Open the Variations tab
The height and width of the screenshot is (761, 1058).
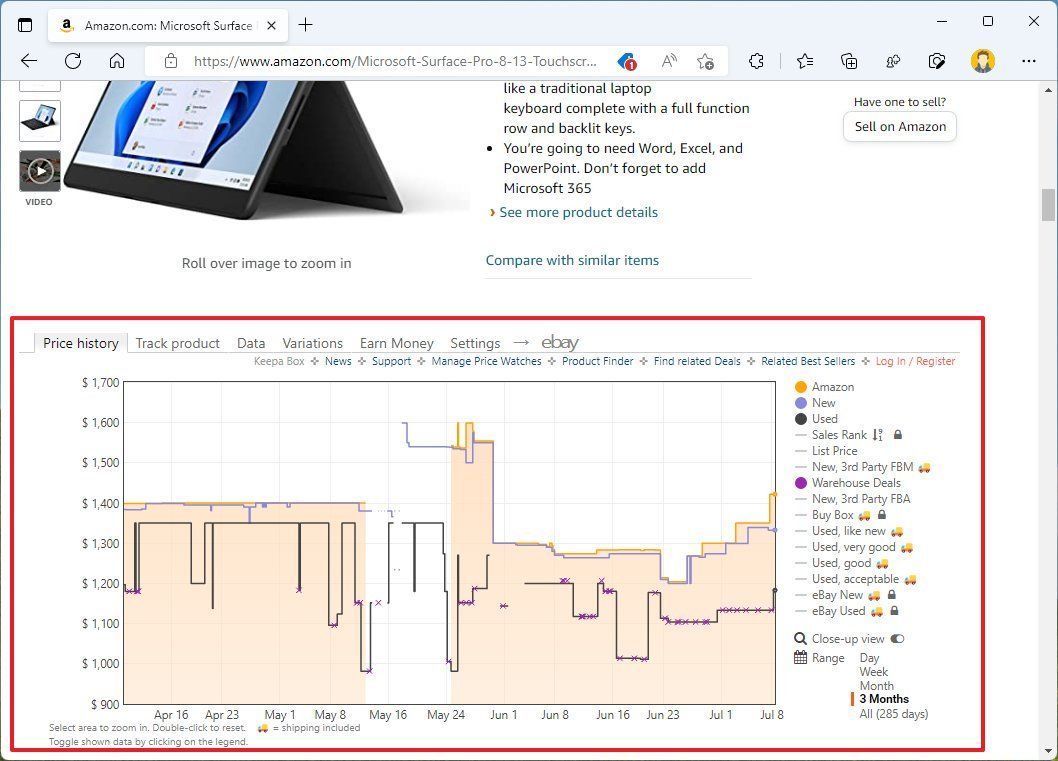pos(312,343)
